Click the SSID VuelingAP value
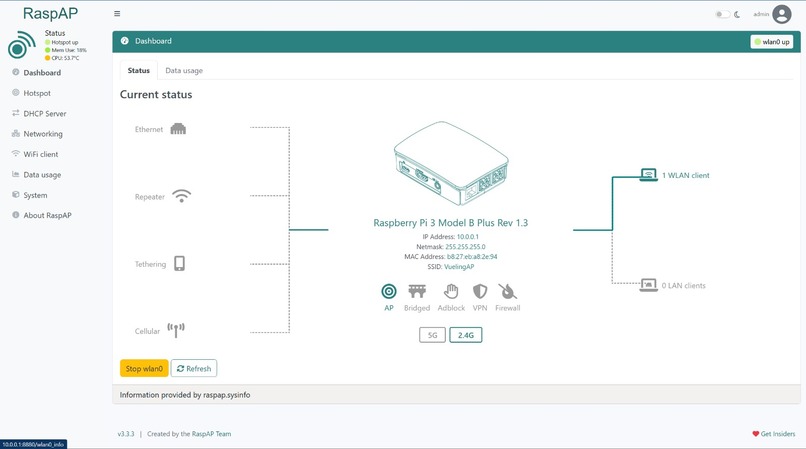Viewport: 806px width, 449px height. [459, 266]
